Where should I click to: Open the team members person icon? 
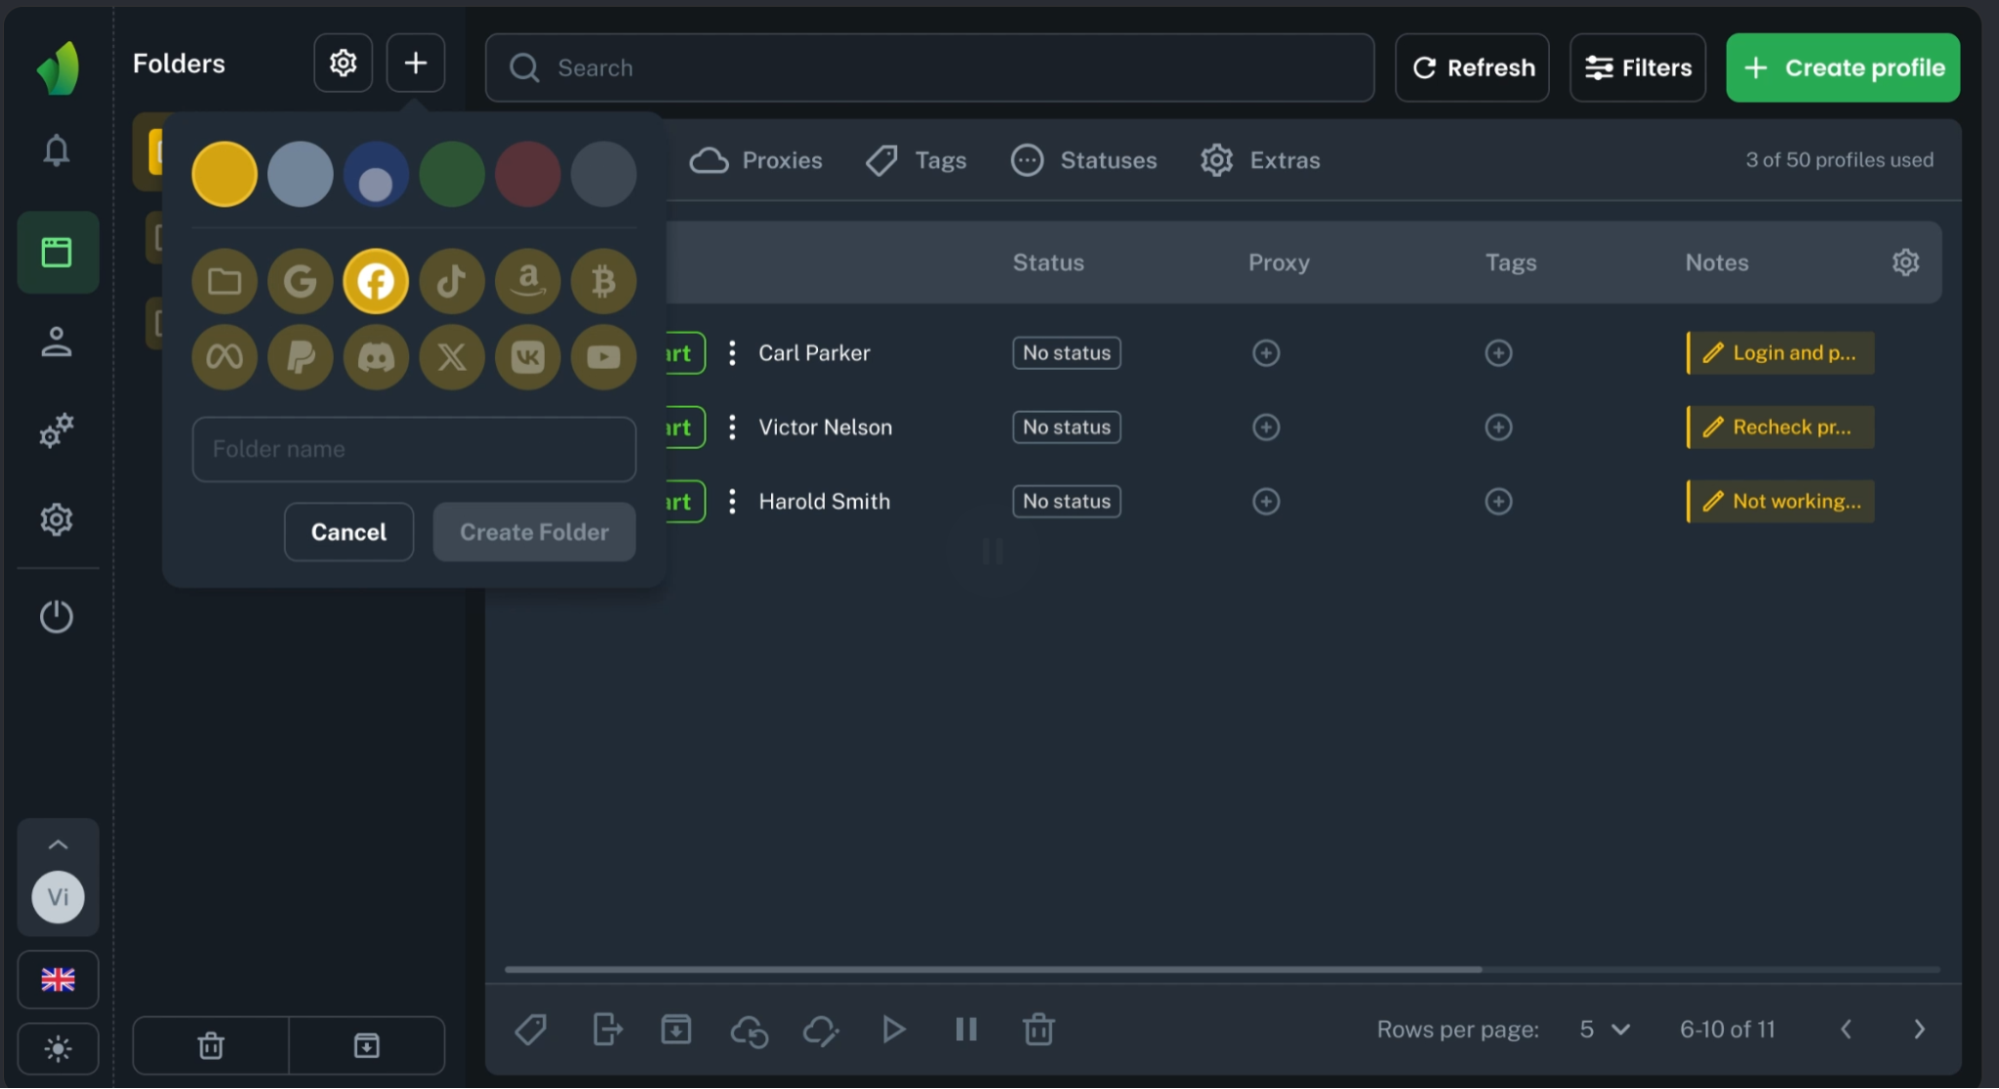pos(57,342)
